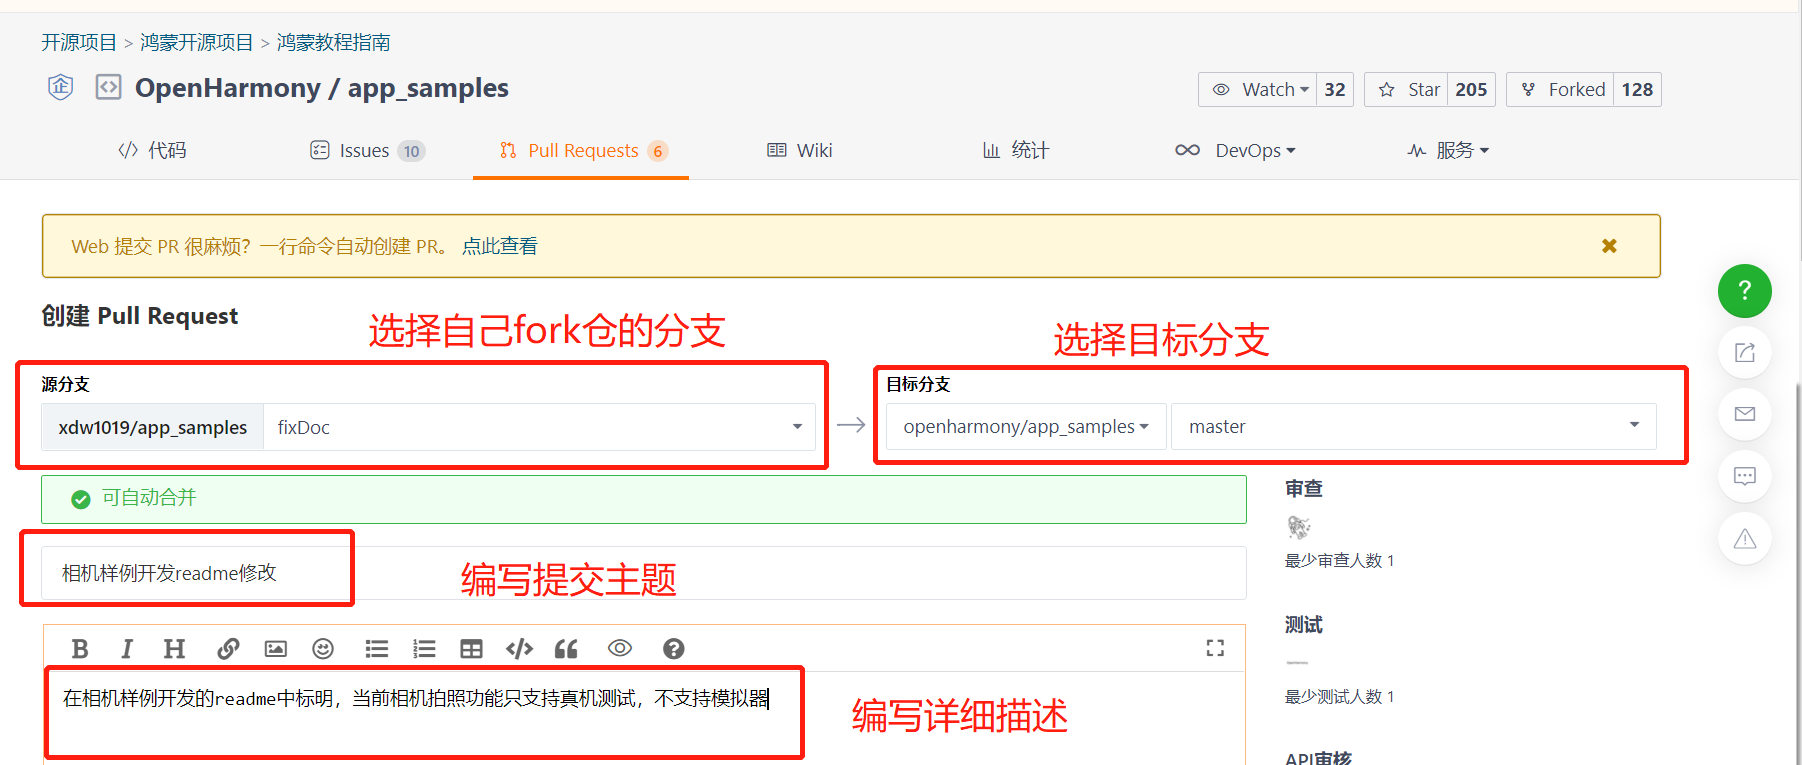Close the yellow PR tip banner
The width and height of the screenshot is (1802, 765).
(1609, 246)
